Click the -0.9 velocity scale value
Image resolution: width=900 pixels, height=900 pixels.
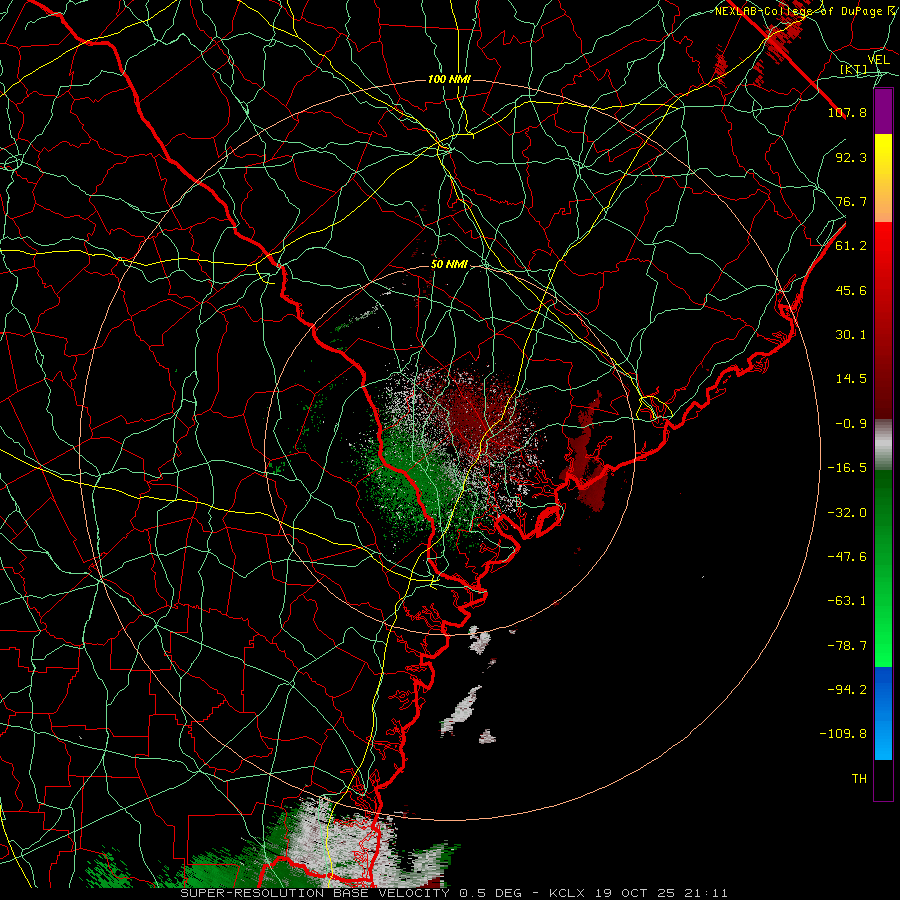tap(851, 424)
